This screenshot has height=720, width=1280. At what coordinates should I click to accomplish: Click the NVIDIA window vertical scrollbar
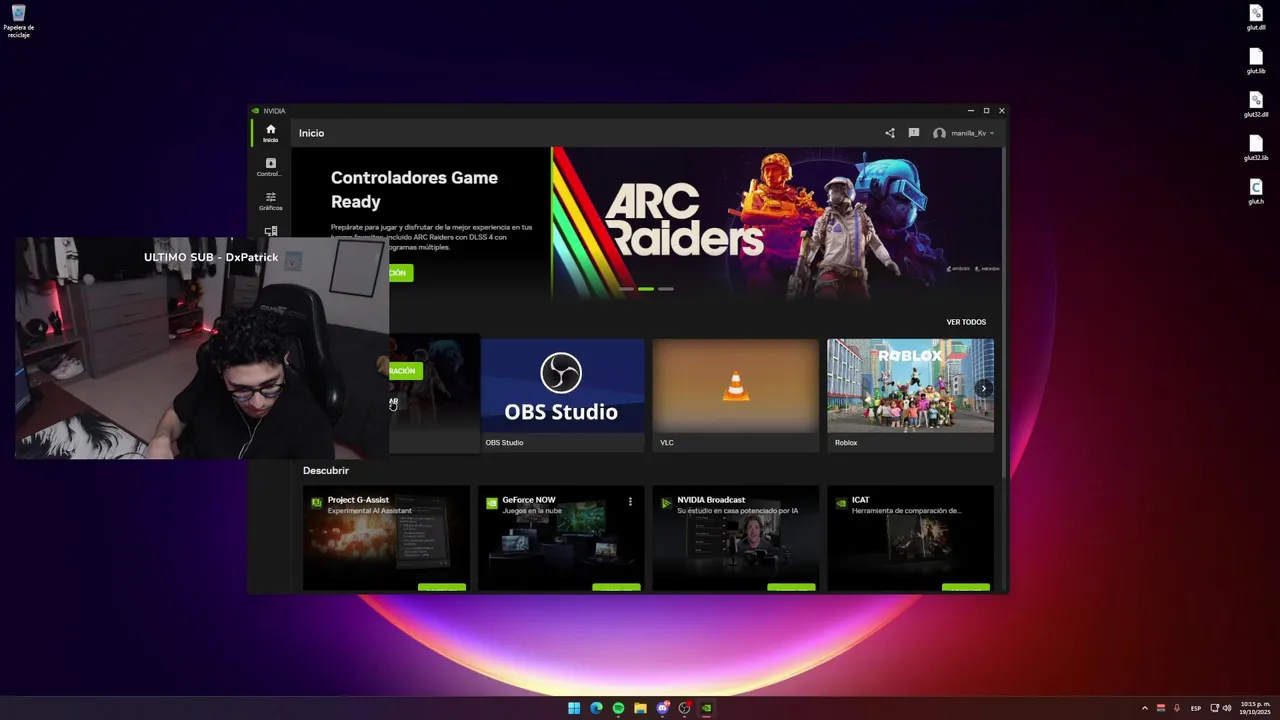(1004, 313)
